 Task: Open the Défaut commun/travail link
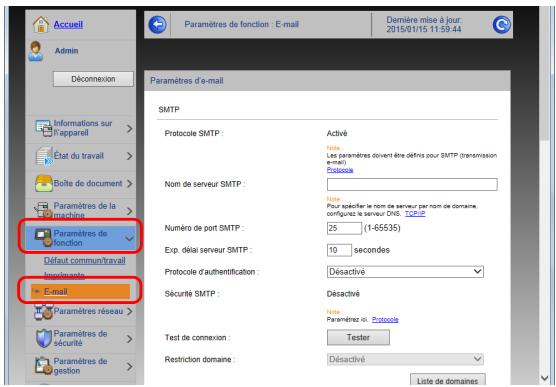pyautogui.click(x=85, y=260)
